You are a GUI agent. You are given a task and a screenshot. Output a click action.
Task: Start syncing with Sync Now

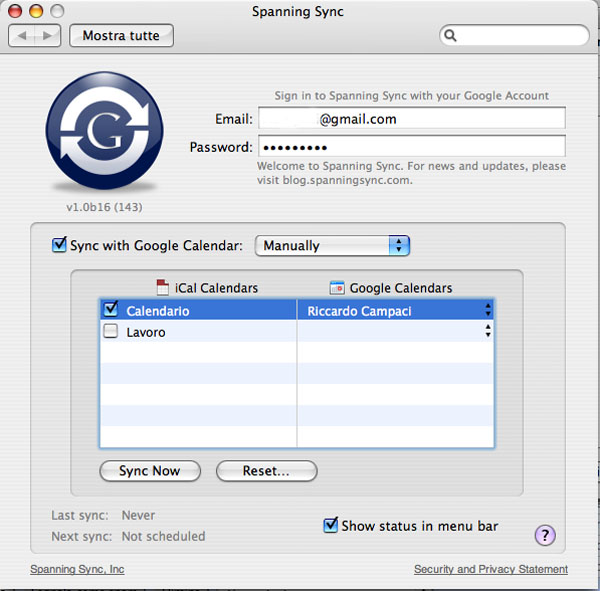(x=150, y=470)
